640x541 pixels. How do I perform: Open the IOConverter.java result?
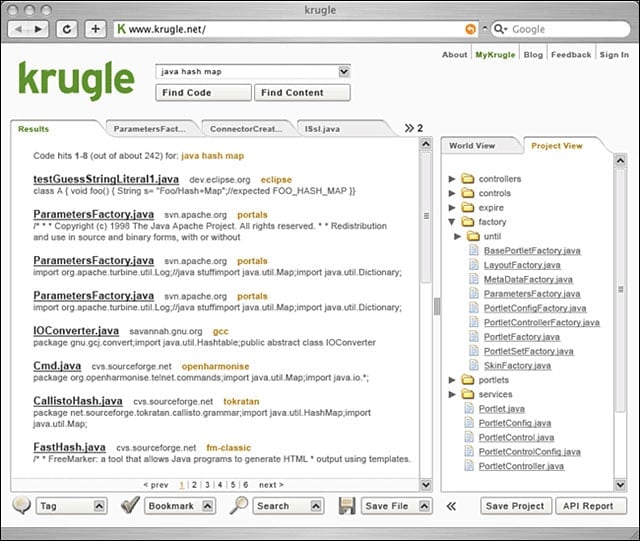[x=76, y=331]
